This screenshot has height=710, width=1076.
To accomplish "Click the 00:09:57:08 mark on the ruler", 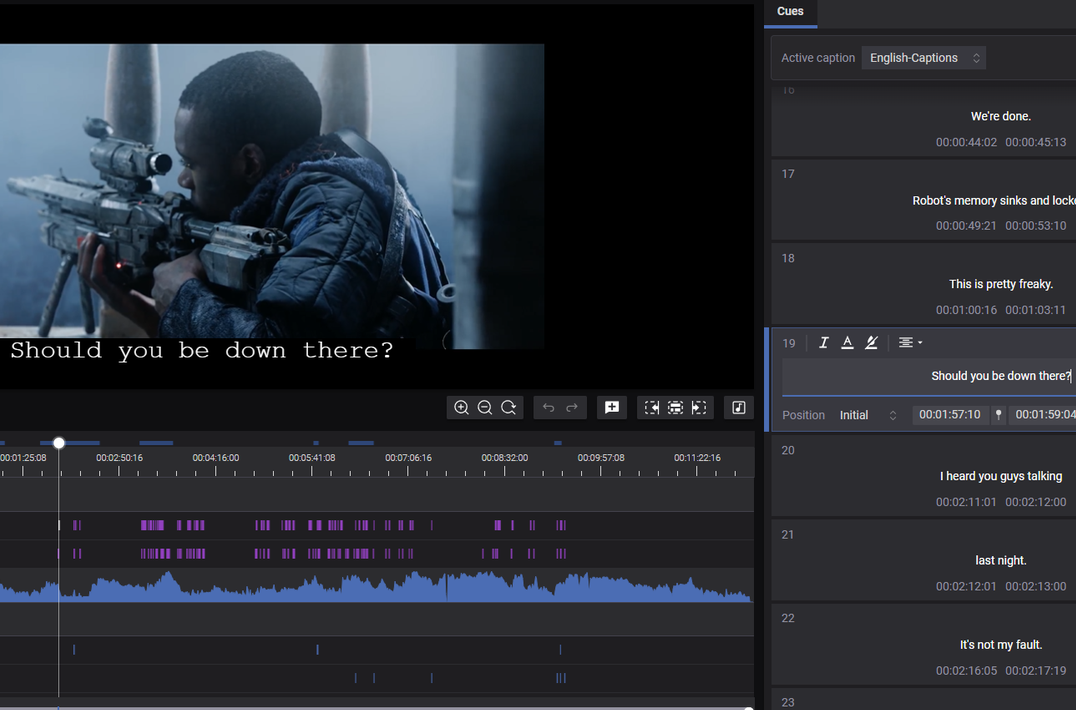I will click(600, 458).
